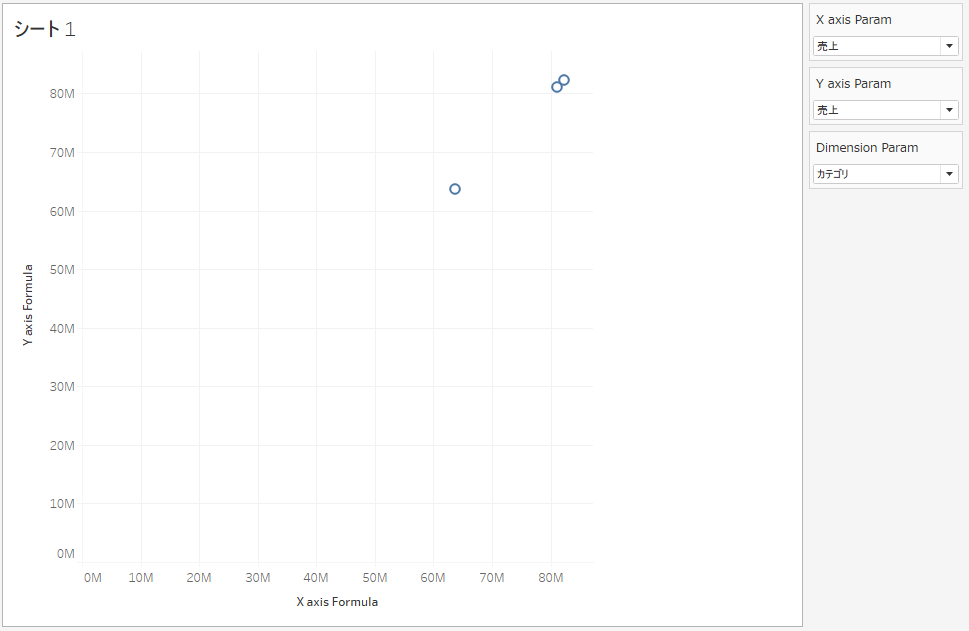Click the シート1 sheet title

pos(44,30)
